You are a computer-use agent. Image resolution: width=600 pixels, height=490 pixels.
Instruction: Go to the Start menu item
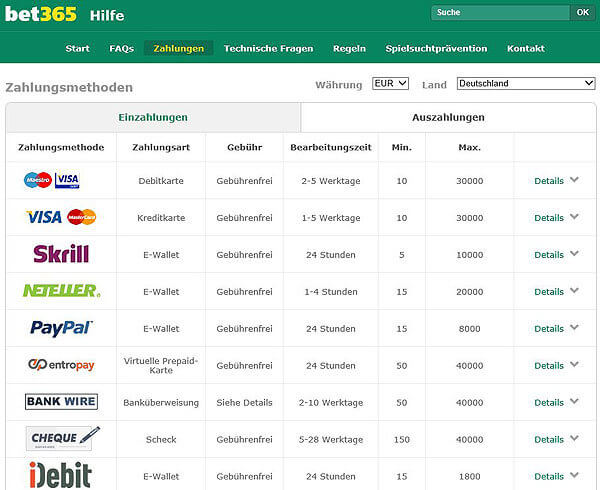pyautogui.click(x=77, y=49)
